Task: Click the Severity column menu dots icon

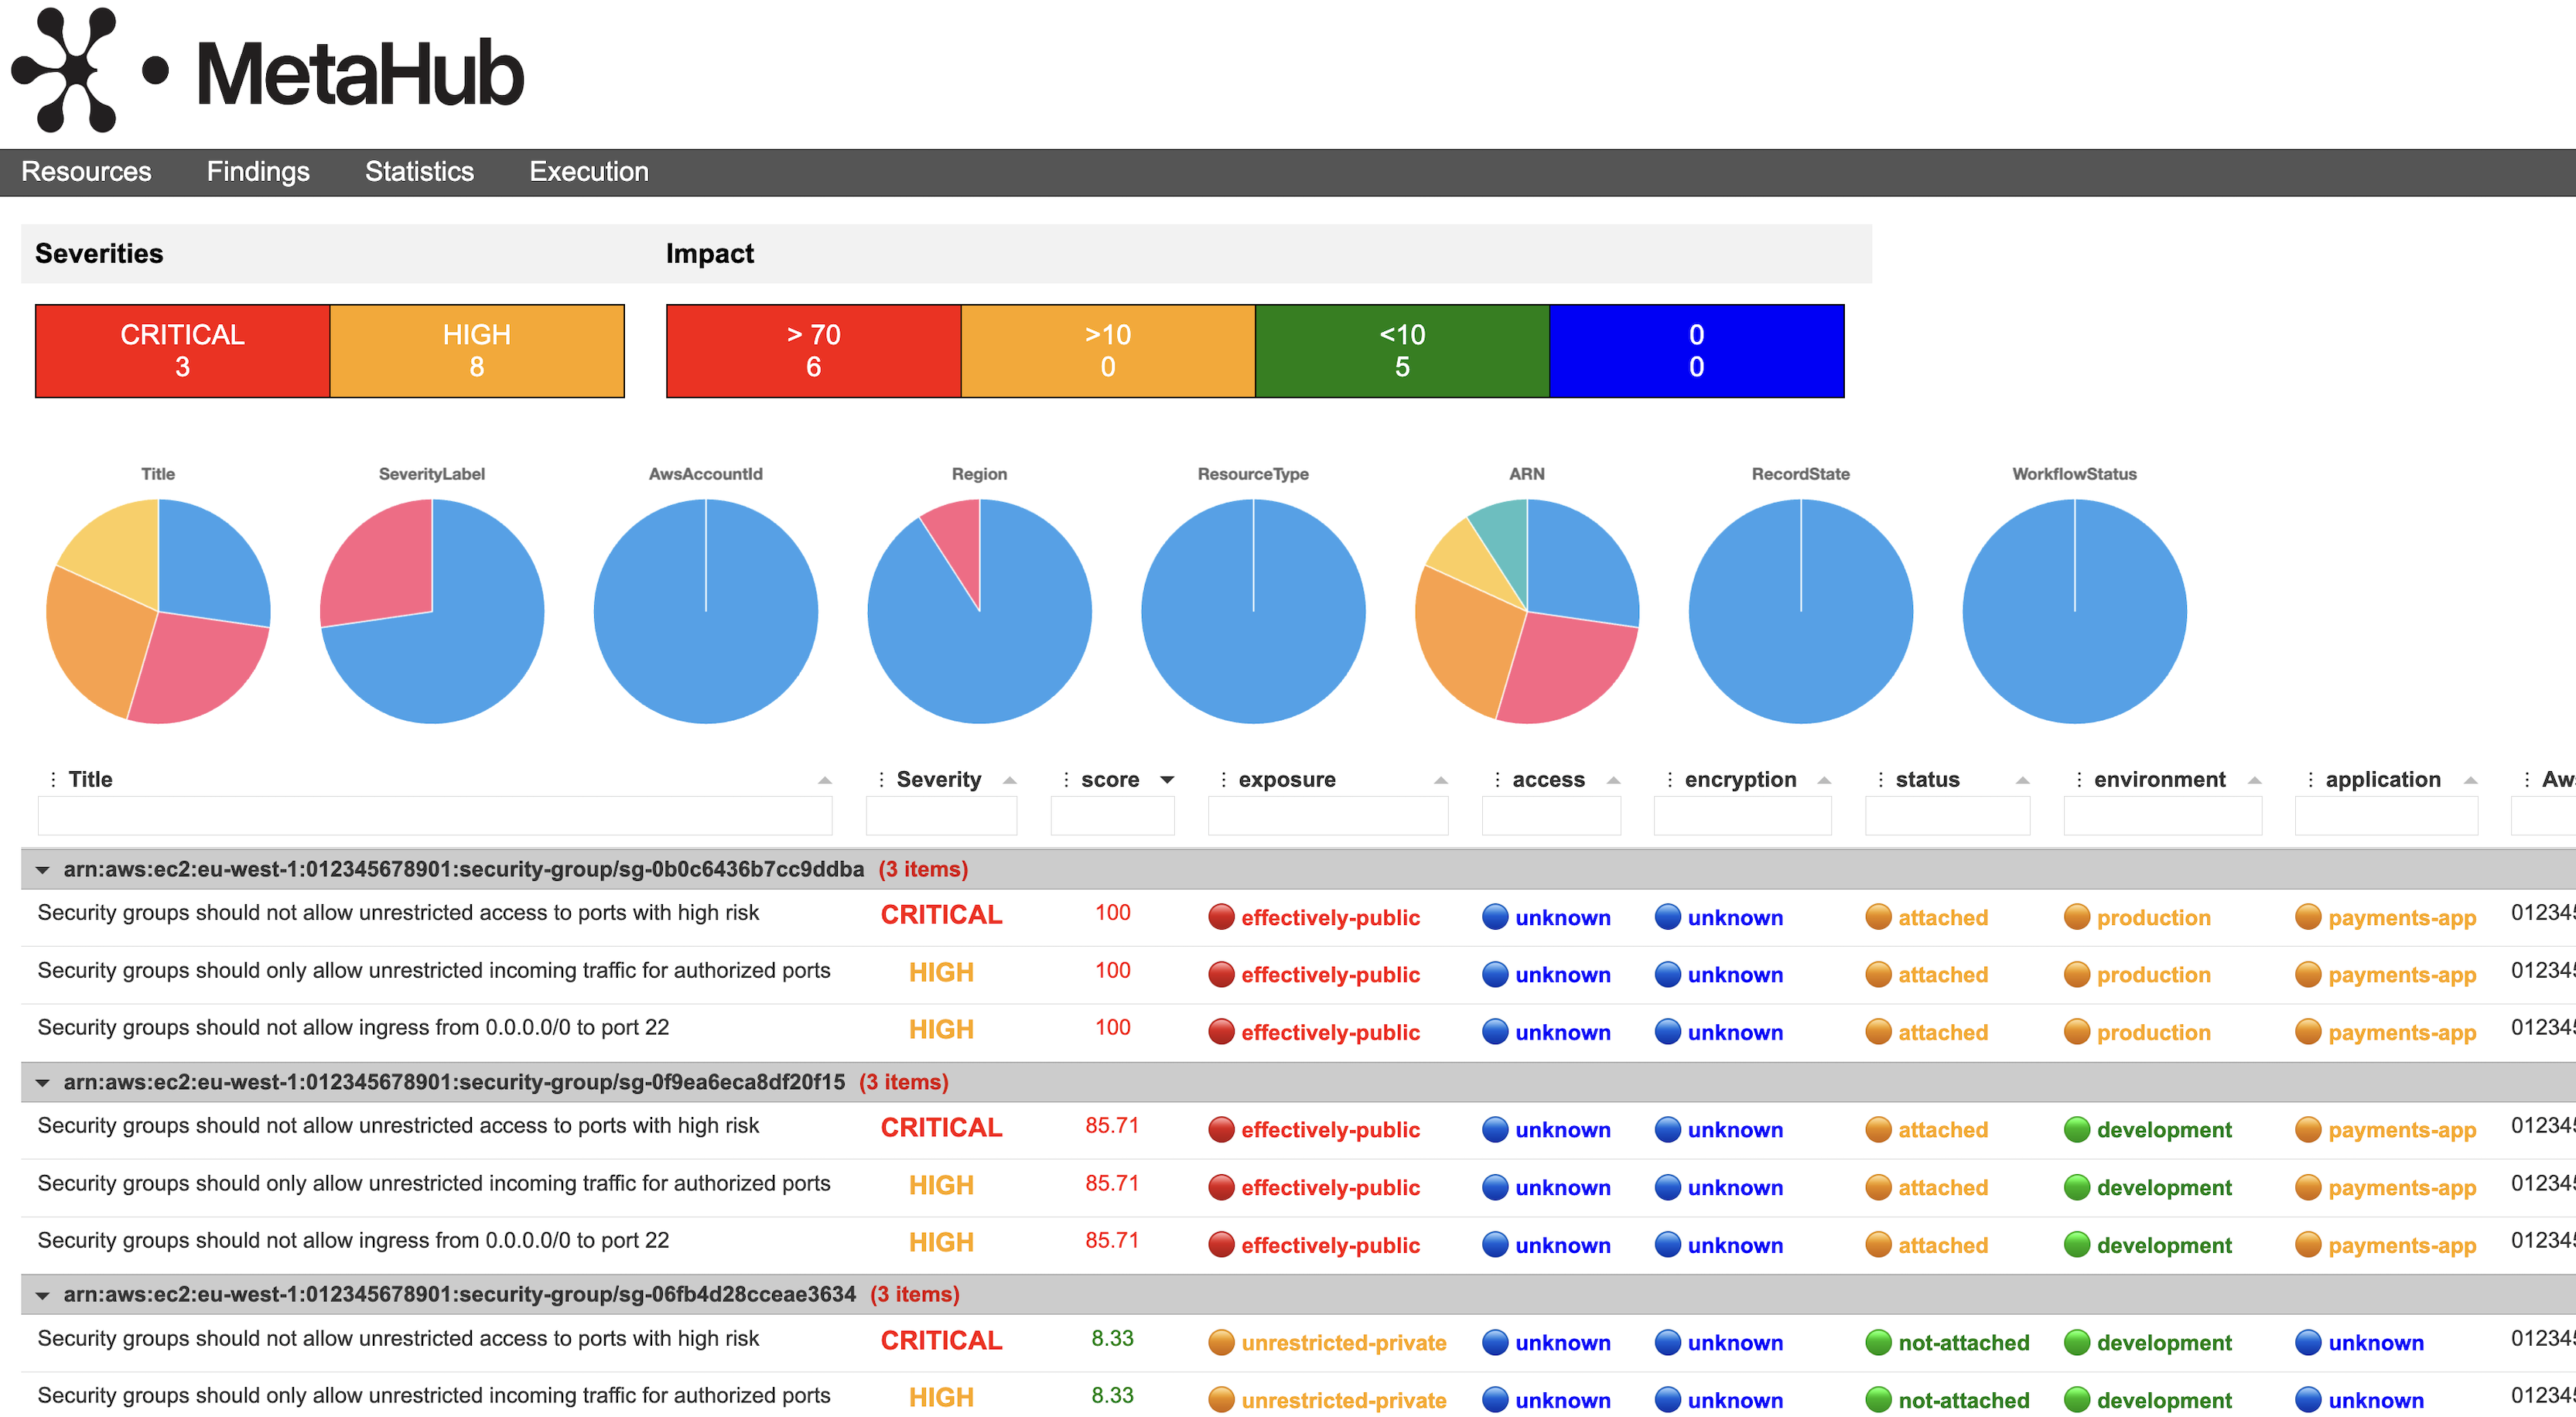Action: pos(881,780)
